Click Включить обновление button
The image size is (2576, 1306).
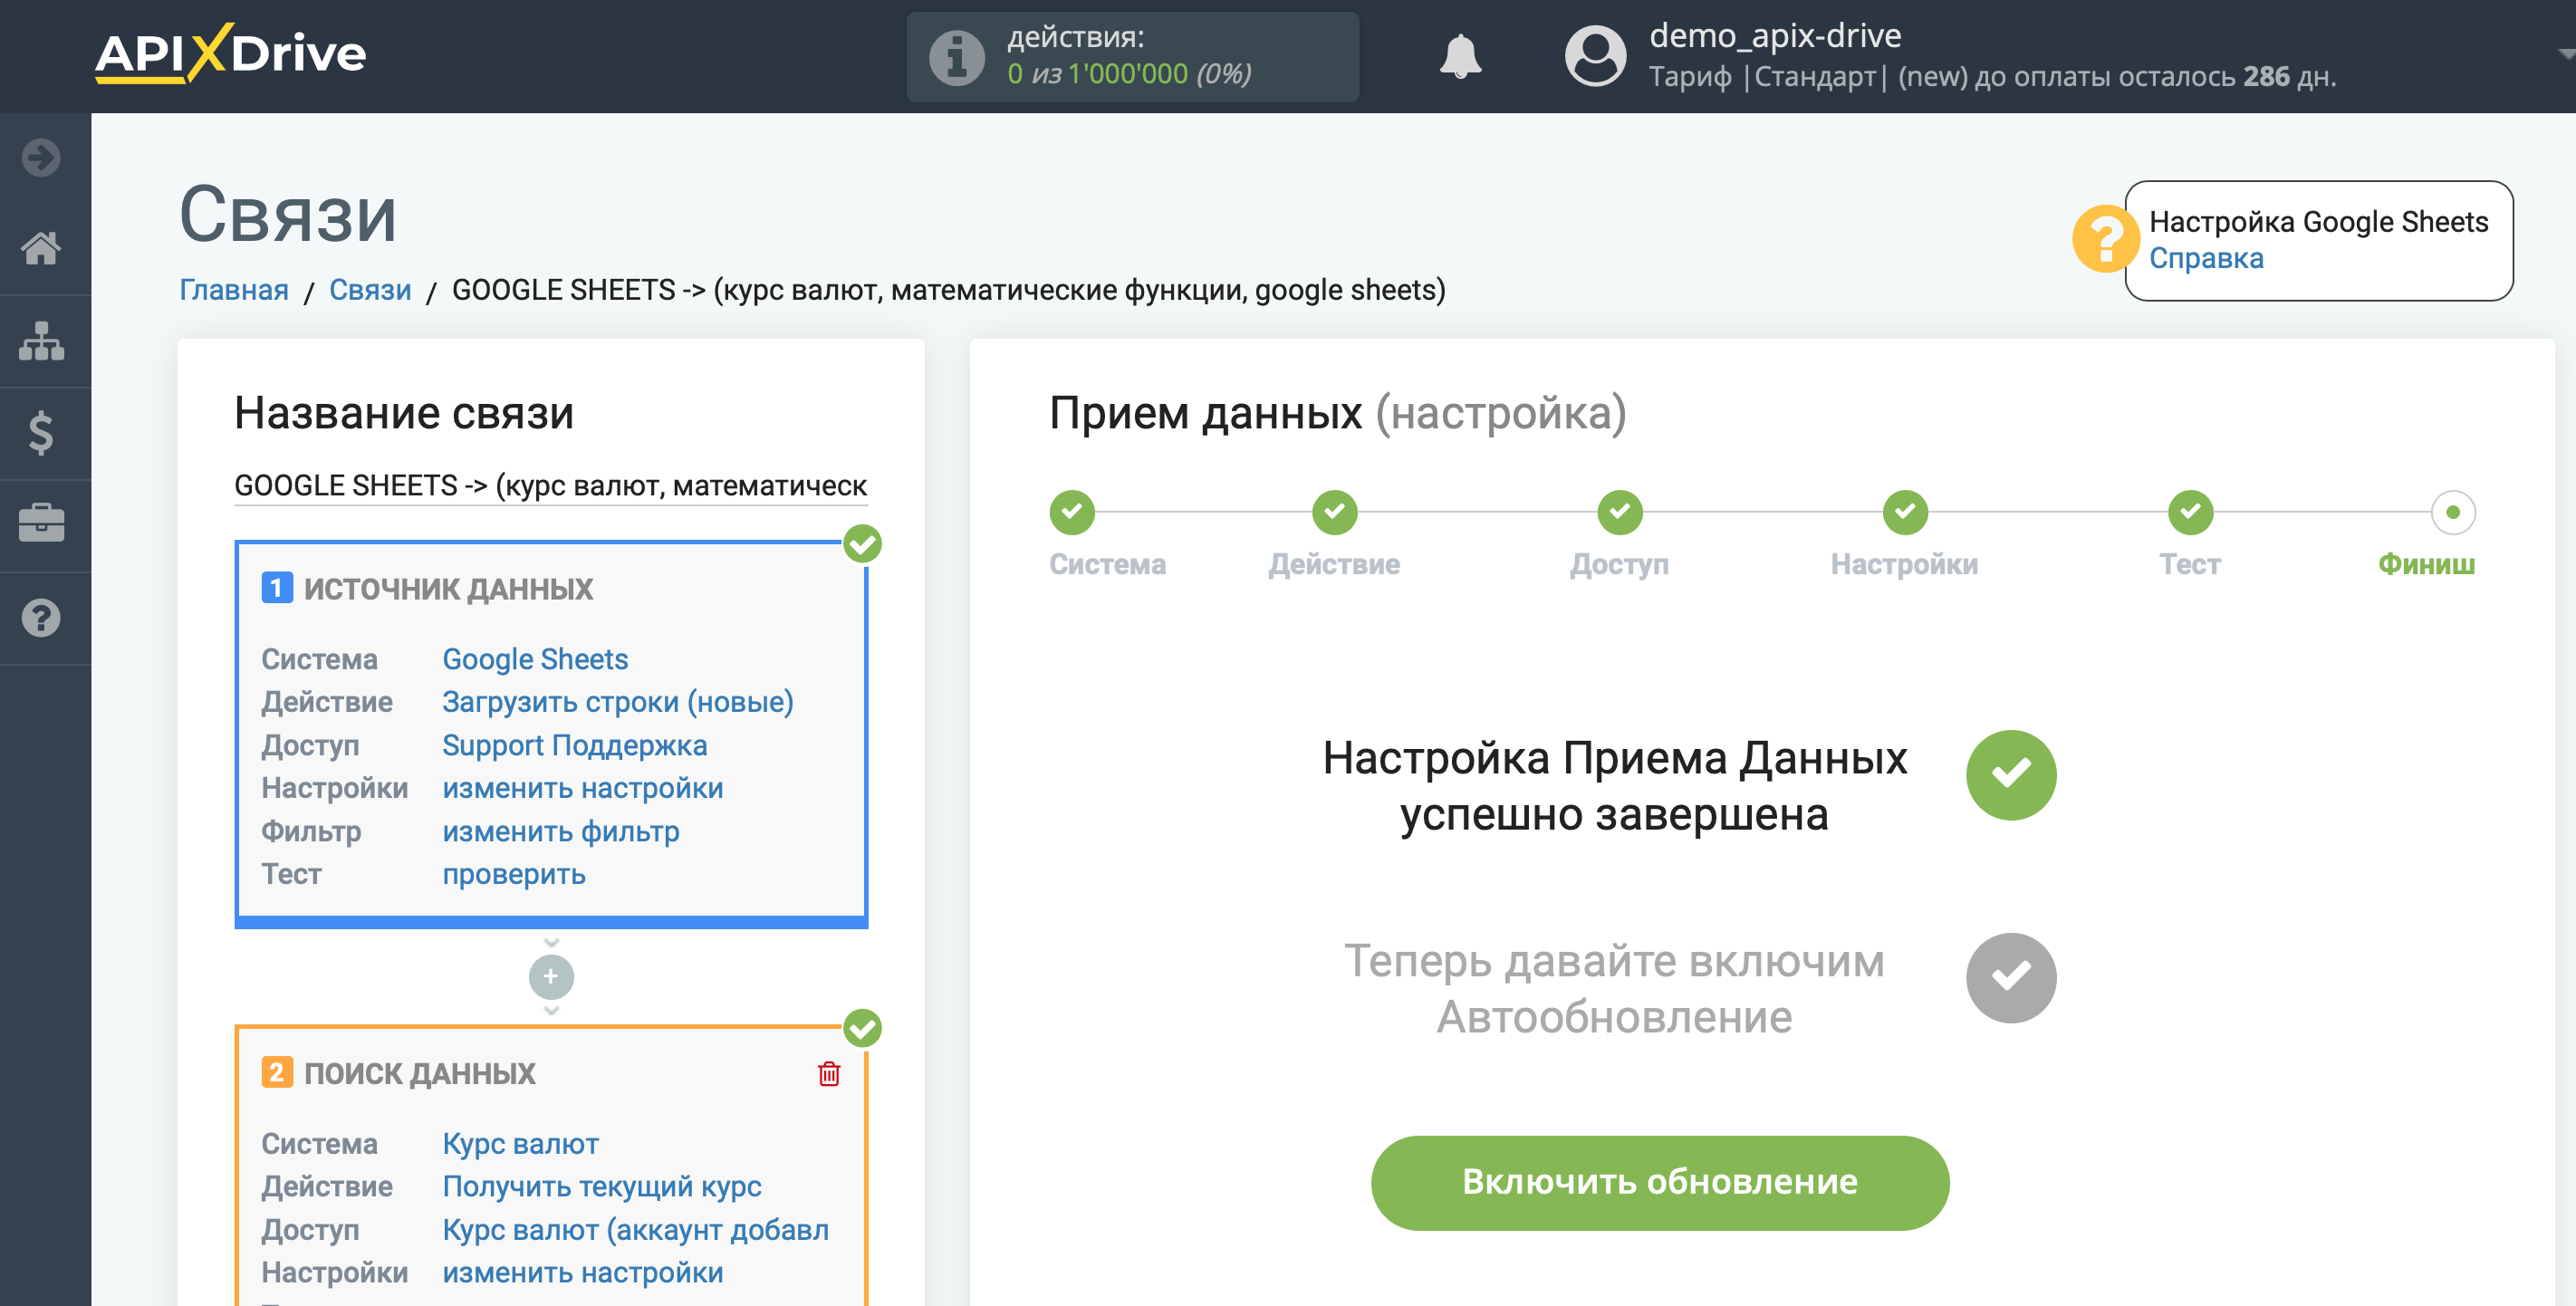[x=1659, y=1182]
